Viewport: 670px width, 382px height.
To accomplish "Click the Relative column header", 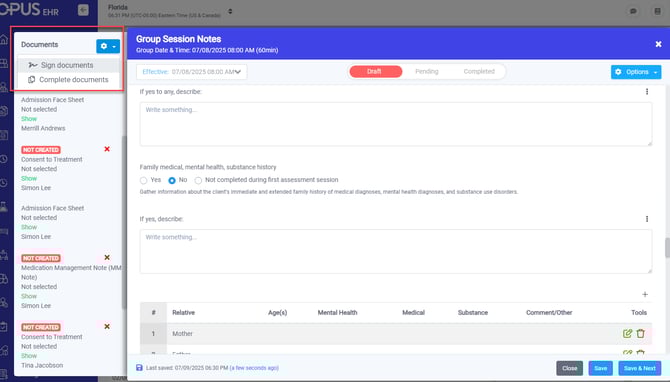I will pos(183,312).
